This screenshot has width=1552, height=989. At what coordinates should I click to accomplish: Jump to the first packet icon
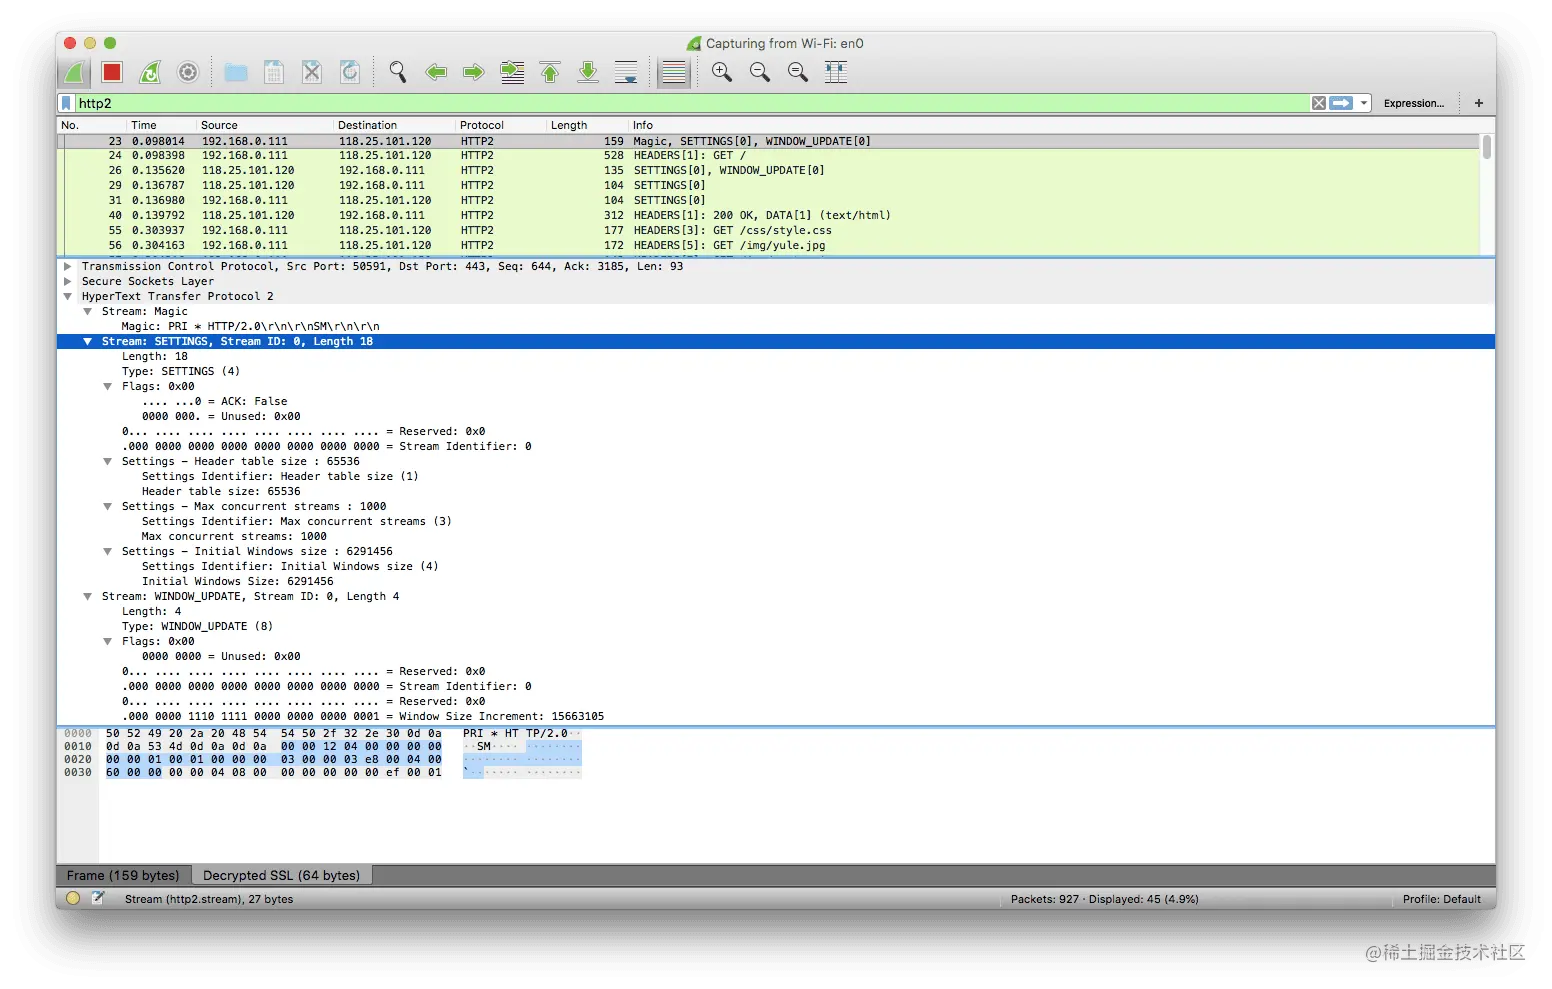[x=550, y=72]
